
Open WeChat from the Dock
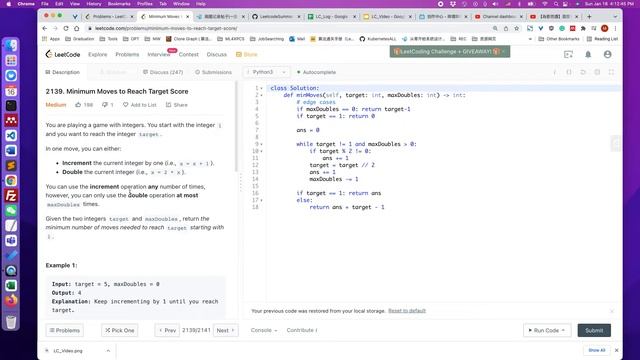(x=11, y=211)
